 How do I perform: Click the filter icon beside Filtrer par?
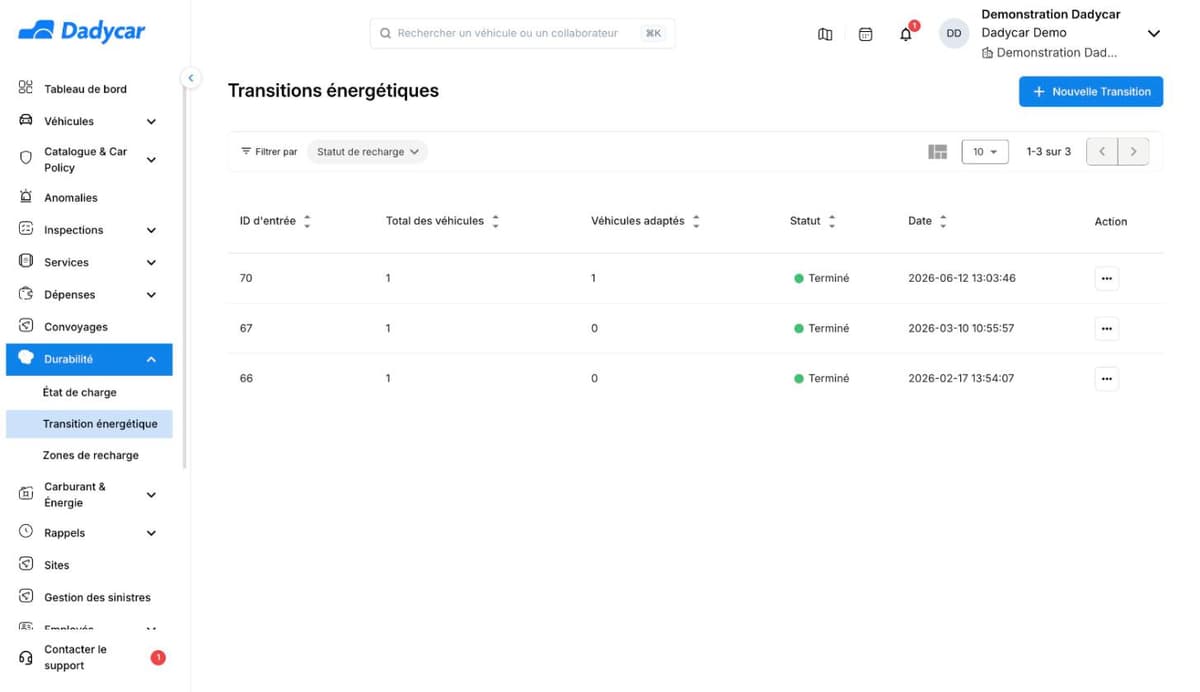tap(246, 151)
